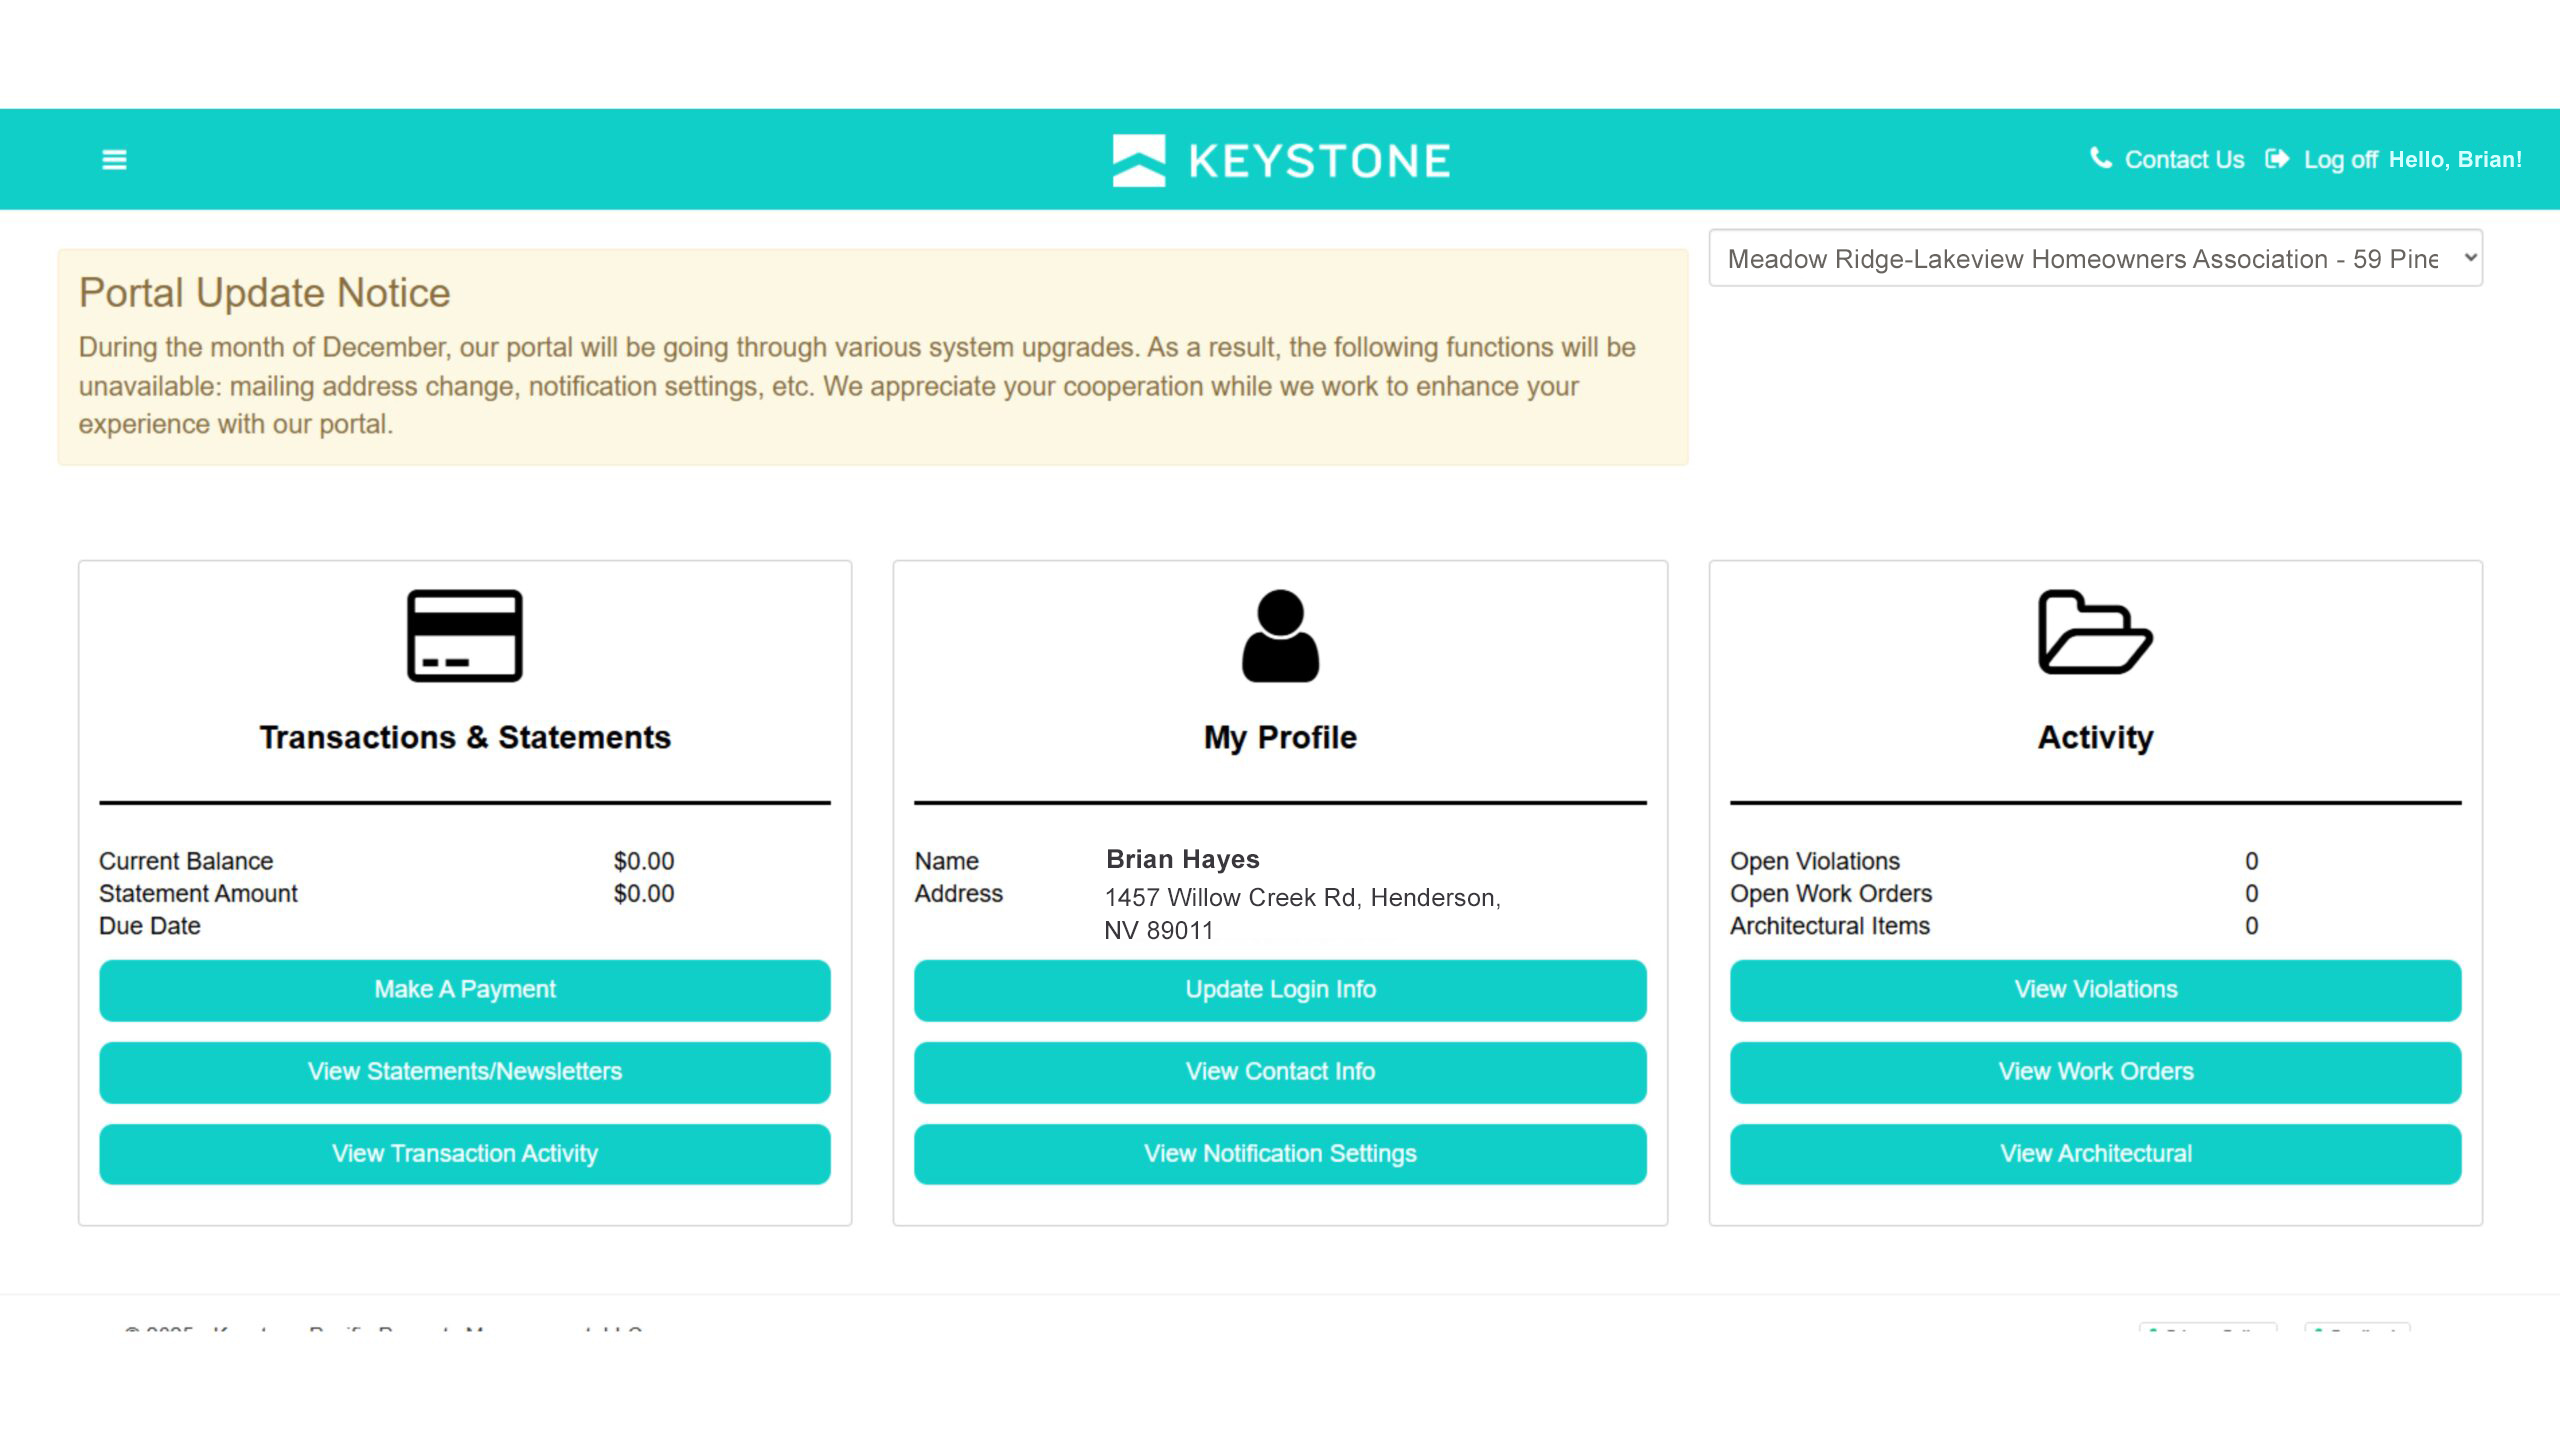Open the hamburger menu icon
Viewport: 2560px width, 1440px height.
114,160
